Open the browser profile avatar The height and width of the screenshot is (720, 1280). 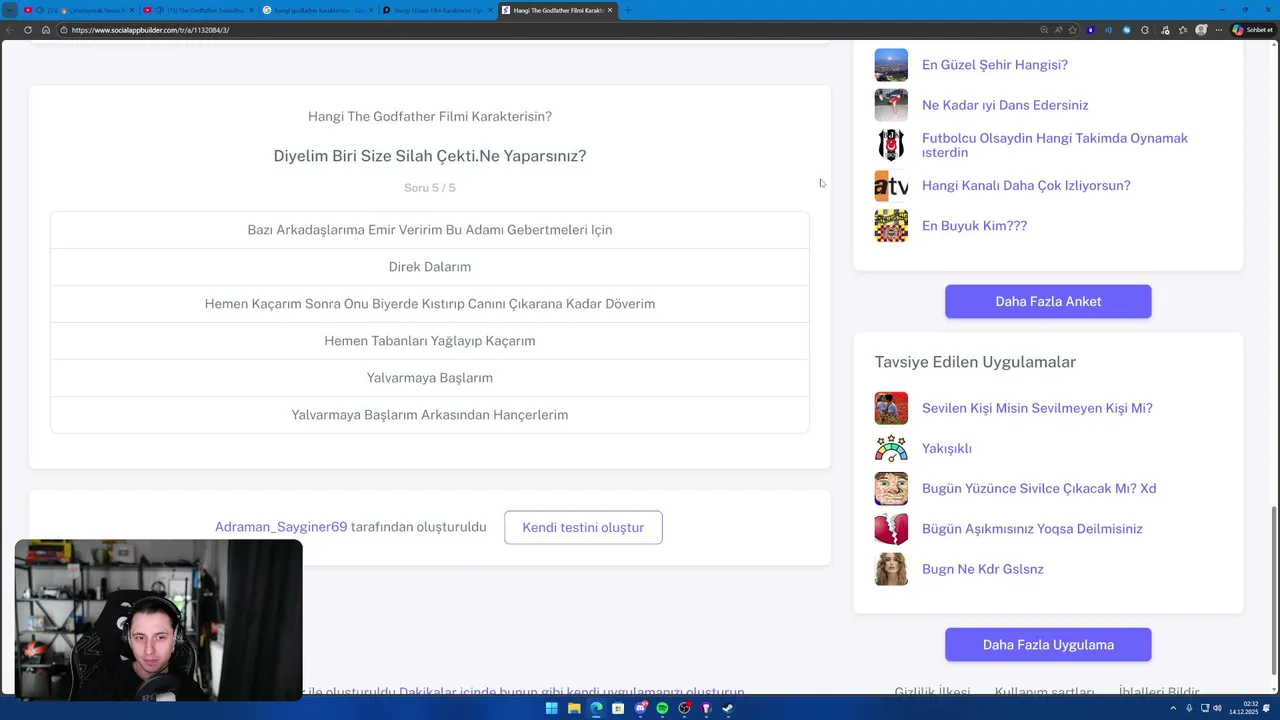[1201, 30]
